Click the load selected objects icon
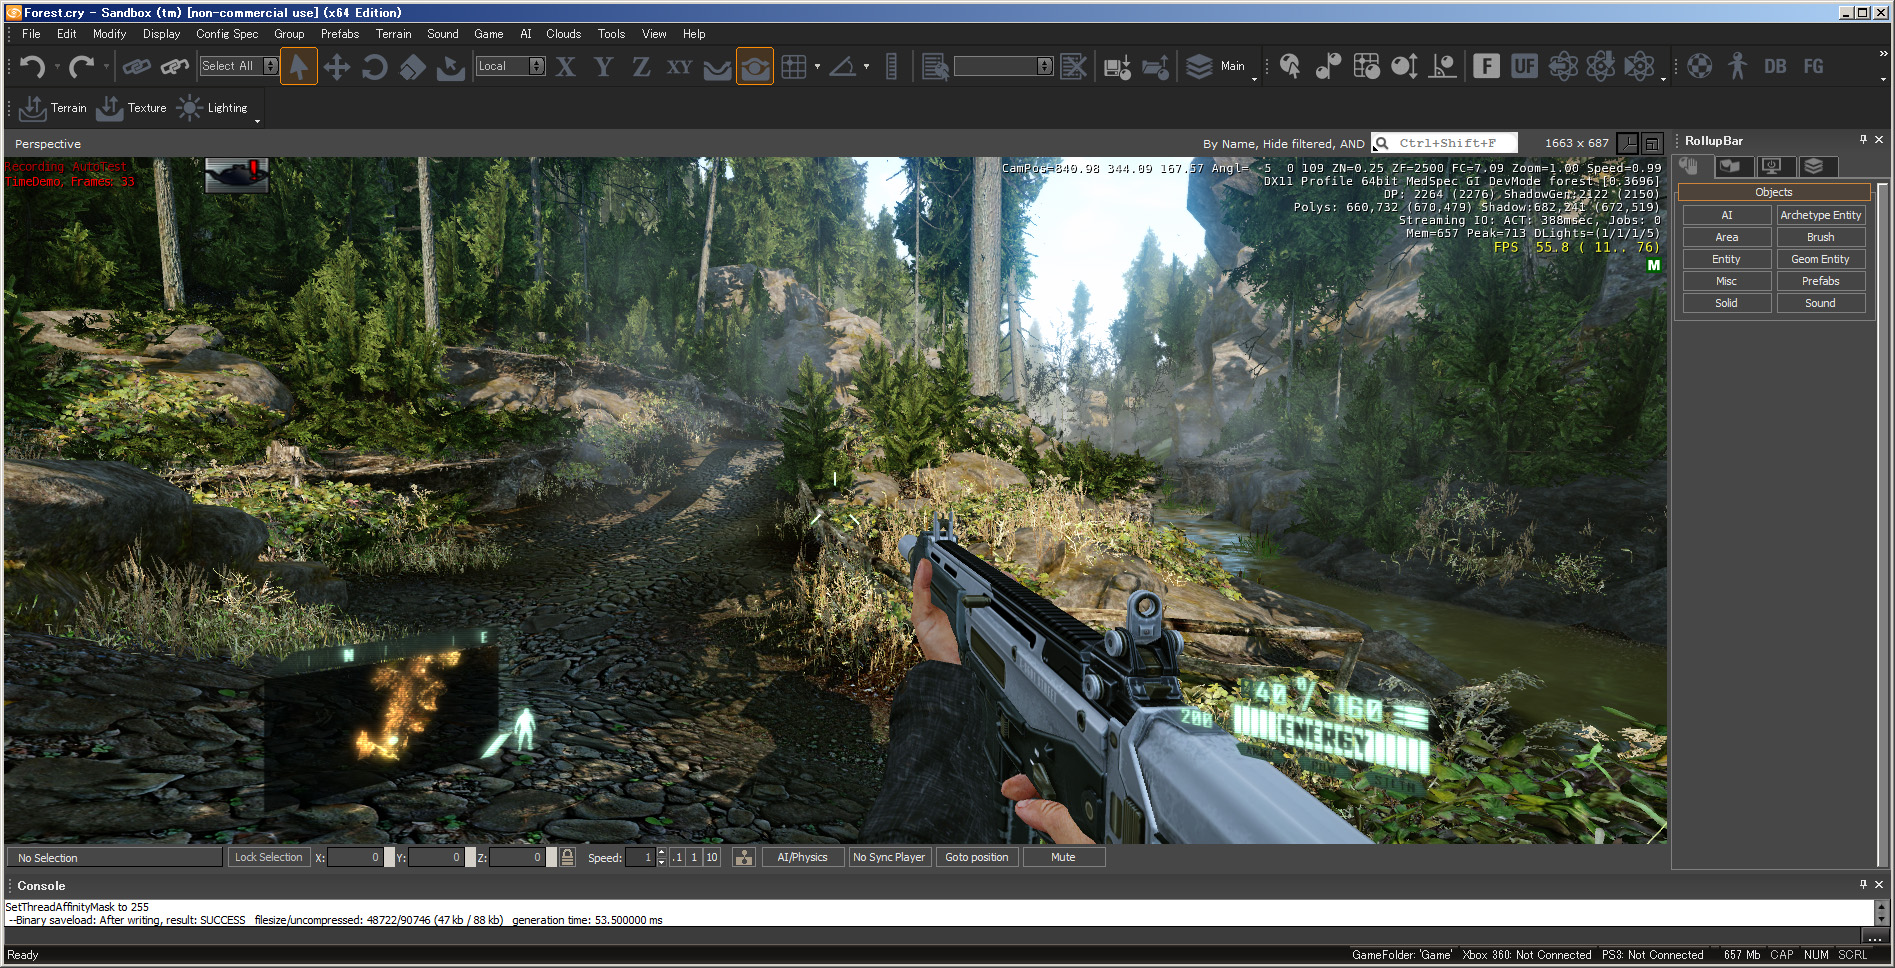 tap(1155, 67)
